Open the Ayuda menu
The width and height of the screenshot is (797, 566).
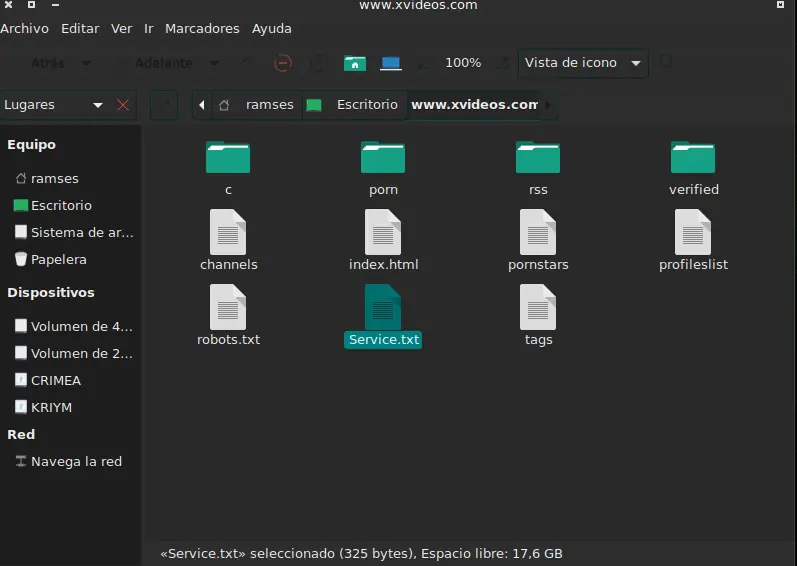pyautogui.click(x=272, y=28)
